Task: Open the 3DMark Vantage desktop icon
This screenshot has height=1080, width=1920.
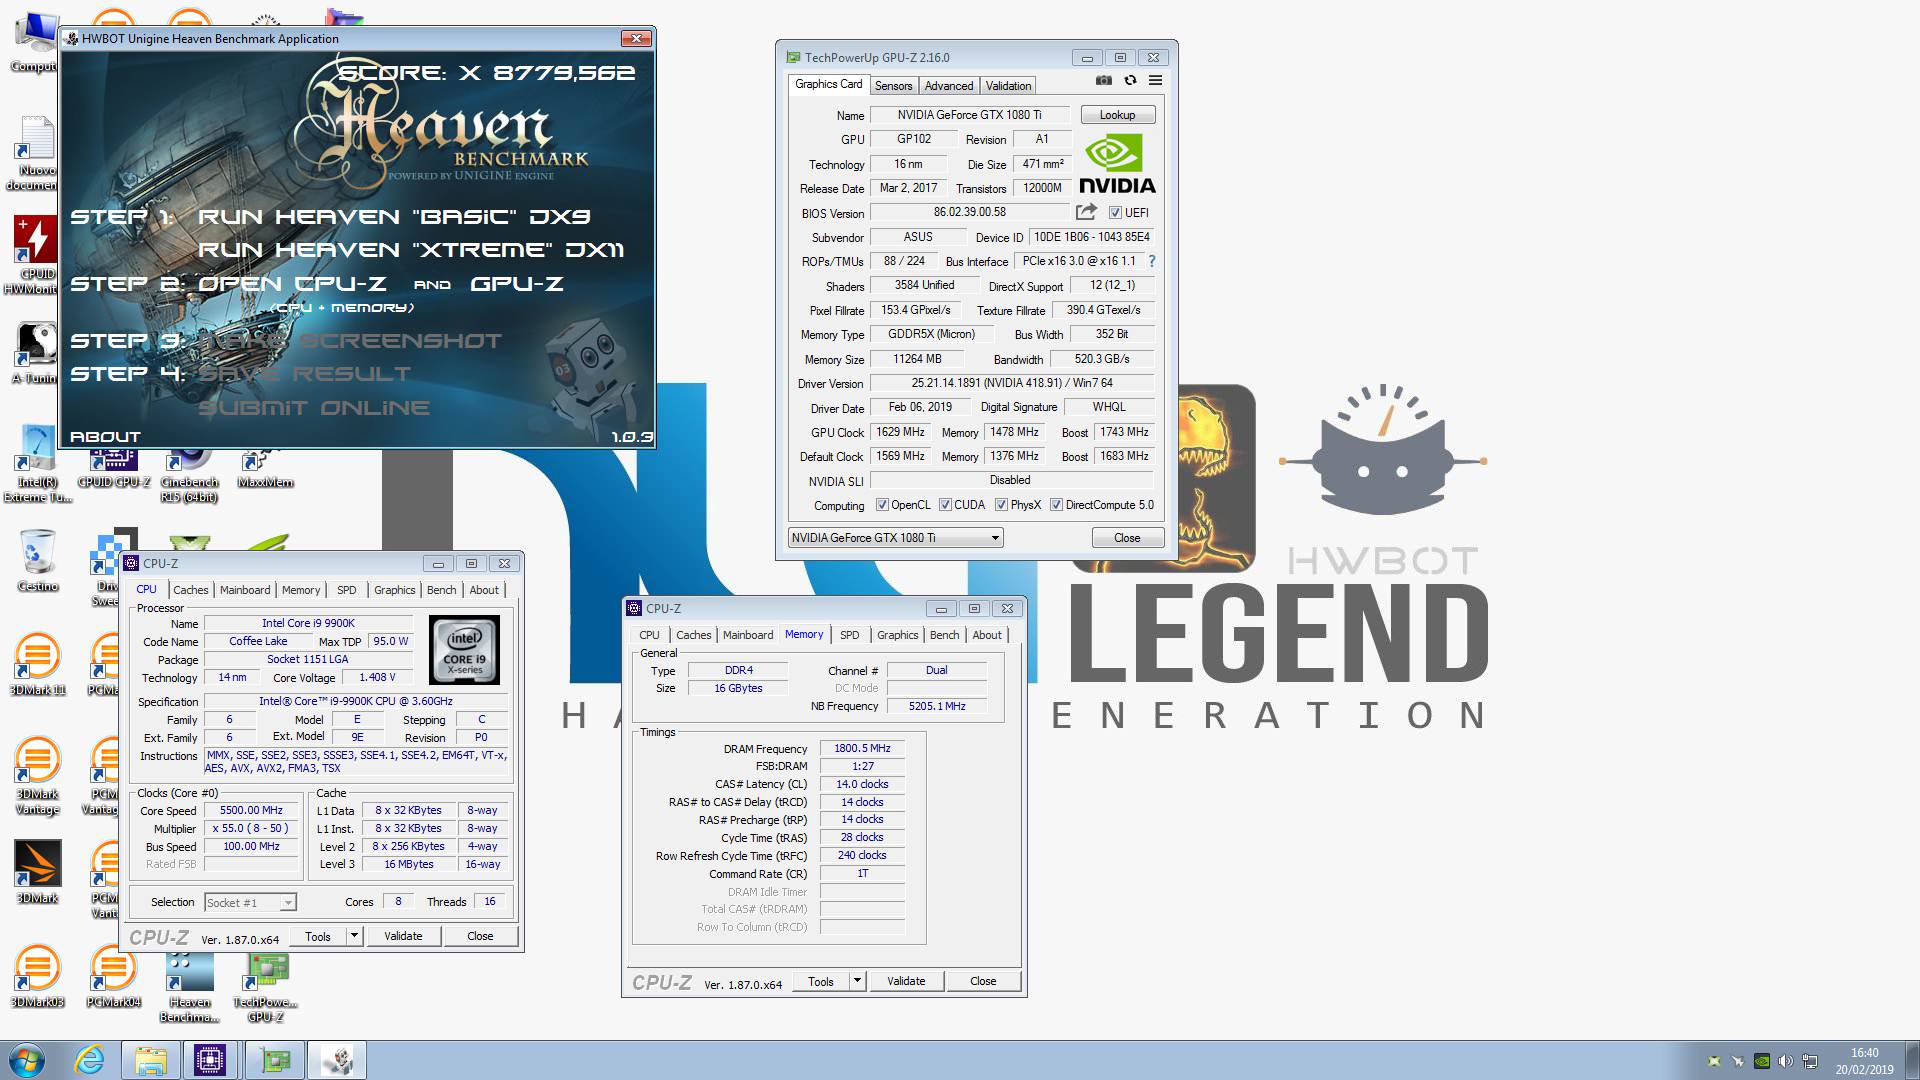Action: [37, 776]
